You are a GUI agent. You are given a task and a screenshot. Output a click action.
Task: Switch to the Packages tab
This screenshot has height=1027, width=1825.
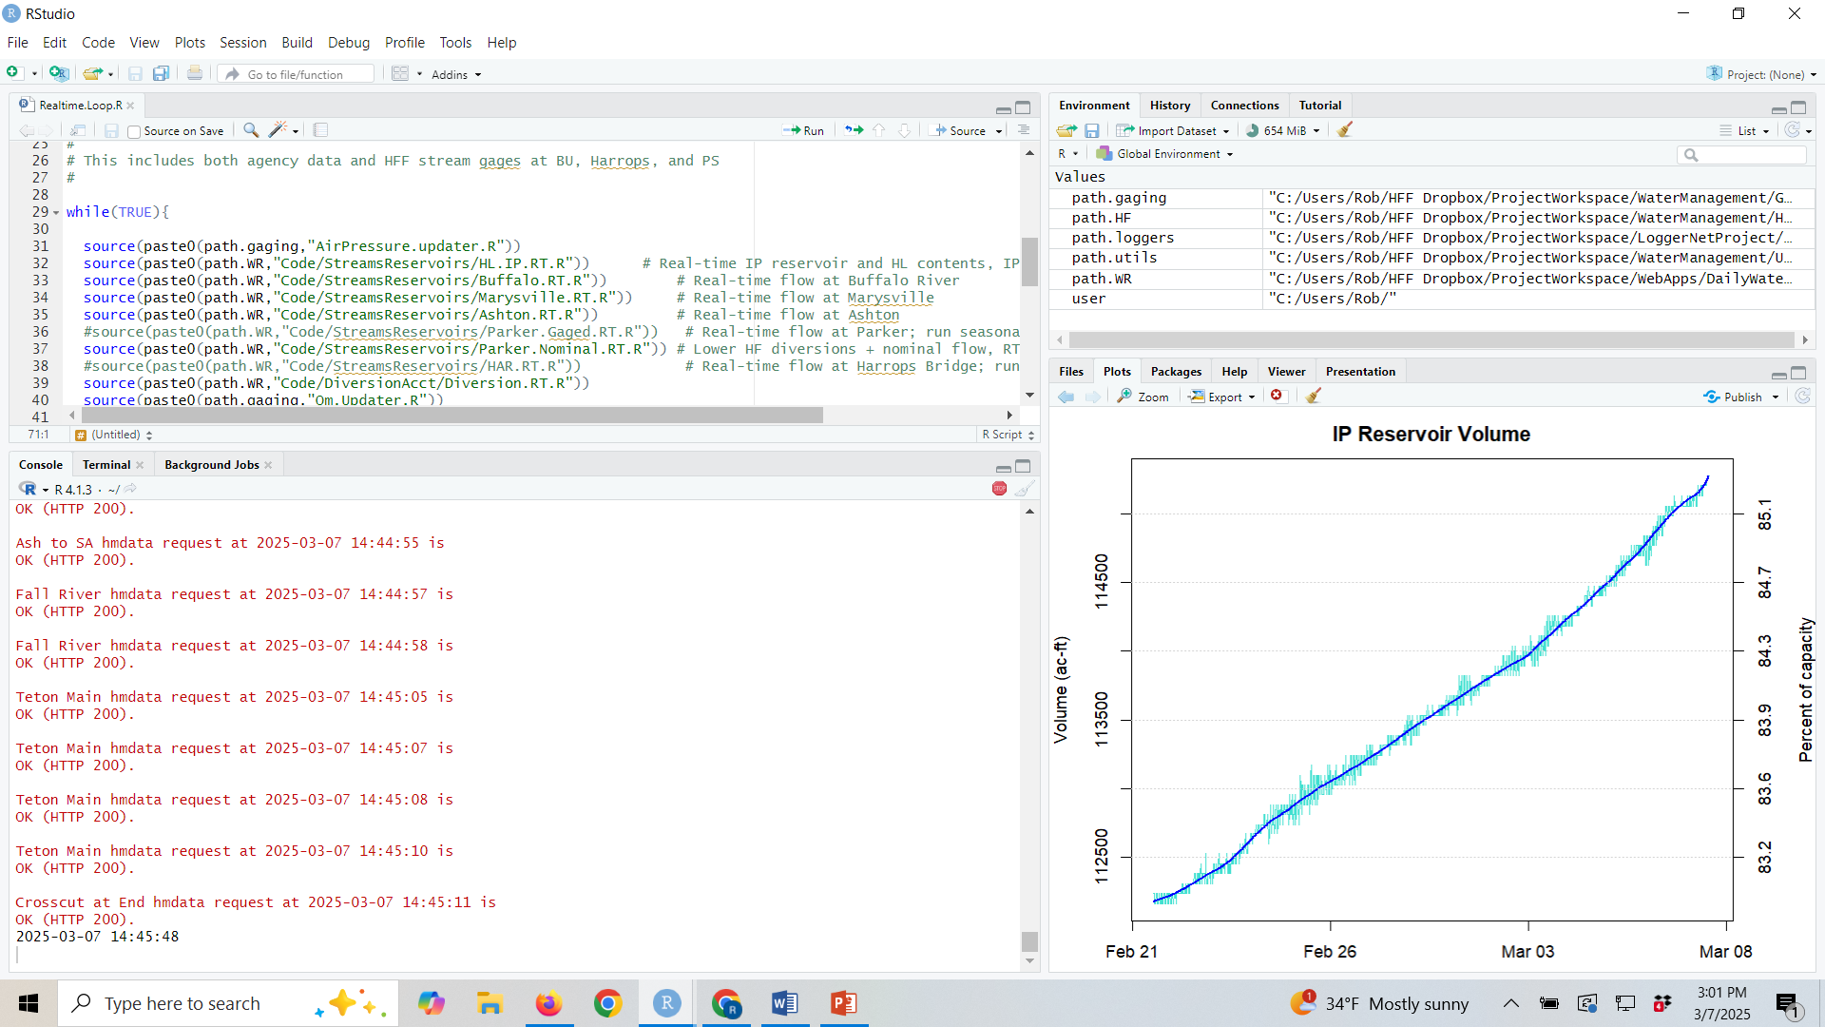[1175, 371]
